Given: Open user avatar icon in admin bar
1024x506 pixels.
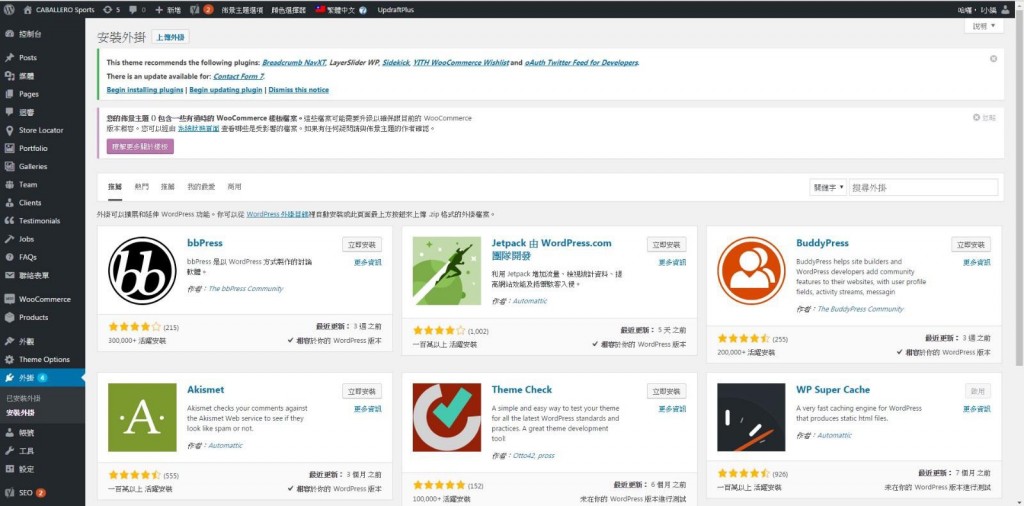Looking at the screenshot, I should click(x=1004, y=10).
